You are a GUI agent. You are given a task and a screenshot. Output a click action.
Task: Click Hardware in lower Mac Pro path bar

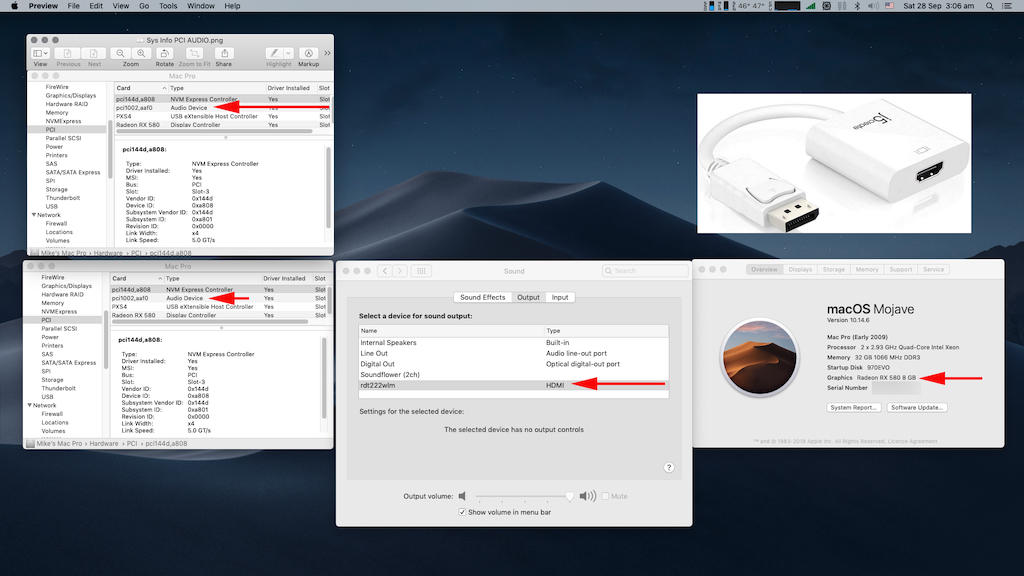pyautogui.click(x=104, y=443)
